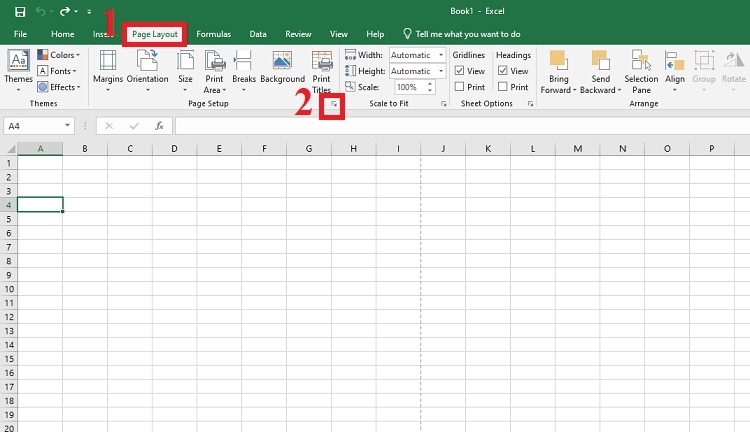Viewport: 750px width, 432px height.
Task: Switch to the Data tab
Action: pos(258,34)
